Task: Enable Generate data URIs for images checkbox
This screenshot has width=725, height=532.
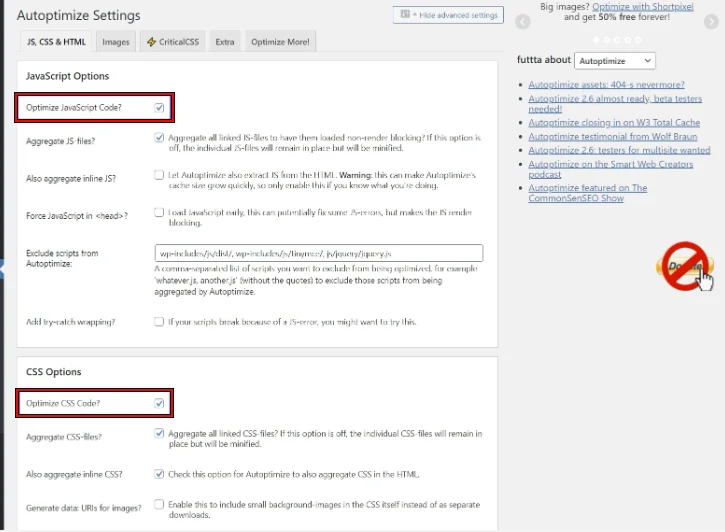Action: tap(159, 504)
